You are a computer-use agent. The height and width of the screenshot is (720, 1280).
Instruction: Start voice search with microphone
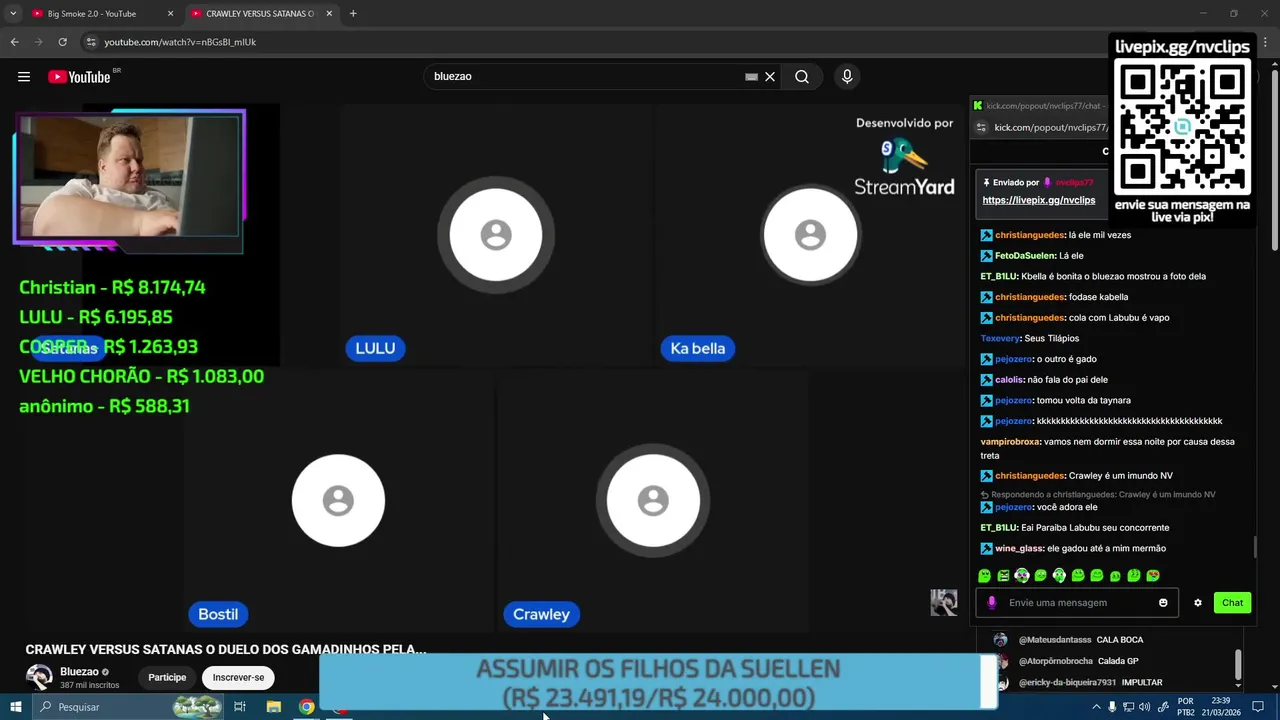[847, 77]
